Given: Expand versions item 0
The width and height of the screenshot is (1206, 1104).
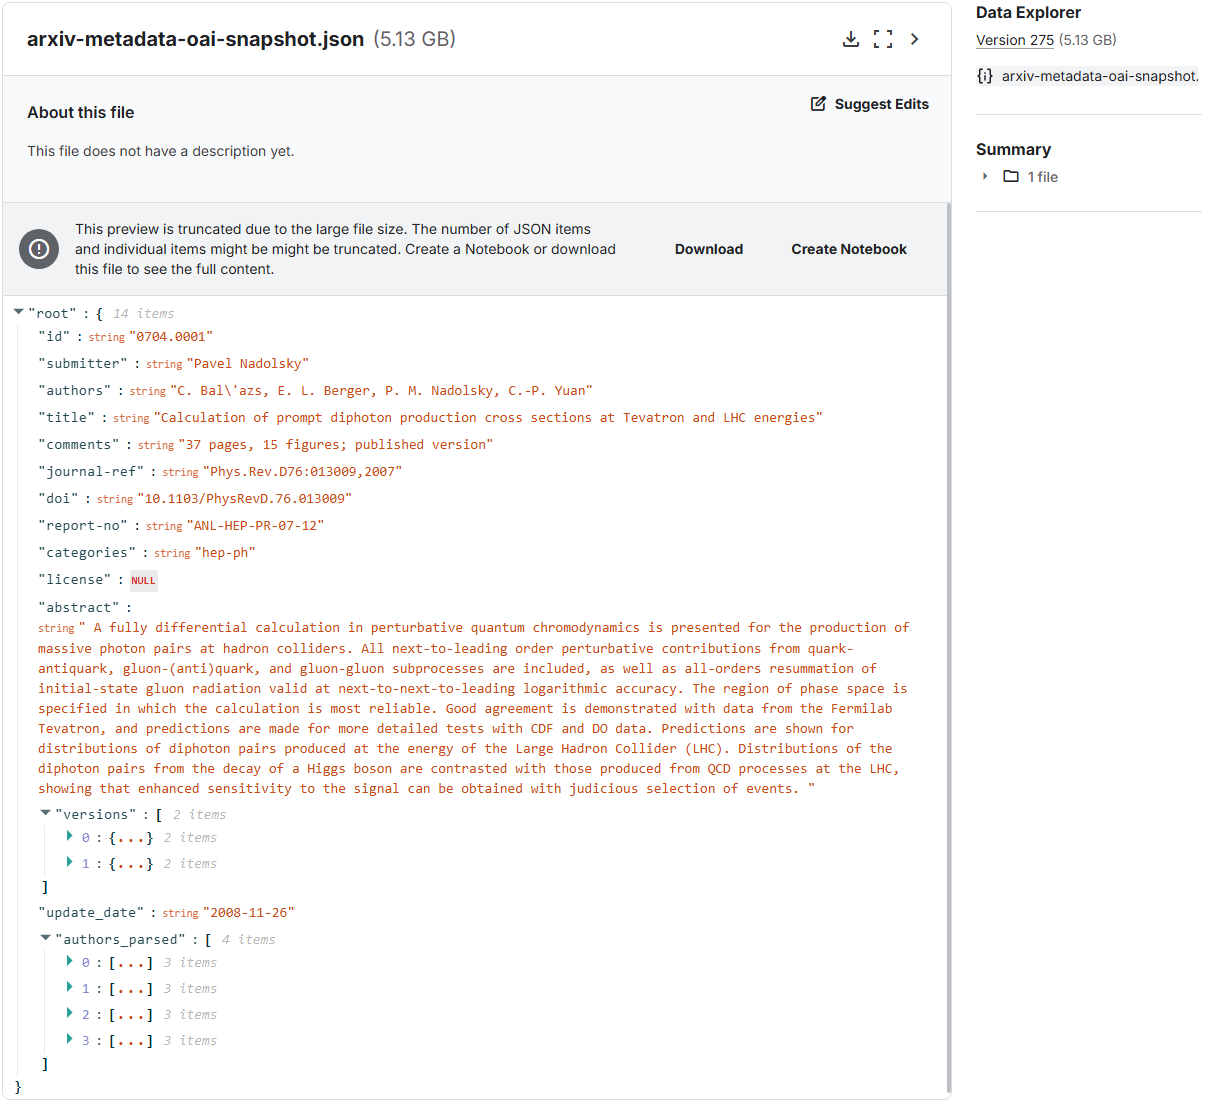Looking at the screenshot, I should [x=69, y=836].
